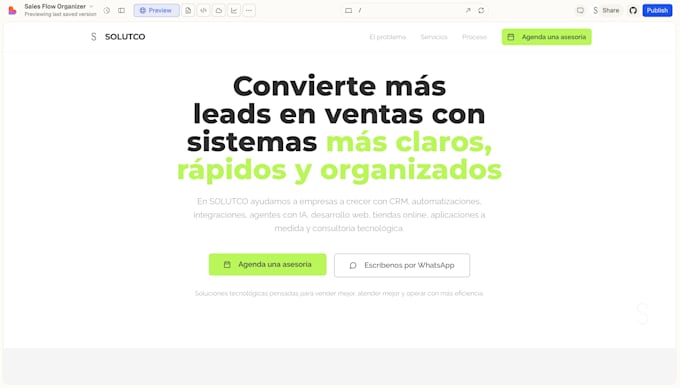The image size is (680, 388).
Task: Go to Proceso nav link
Action: click(474, 37)
